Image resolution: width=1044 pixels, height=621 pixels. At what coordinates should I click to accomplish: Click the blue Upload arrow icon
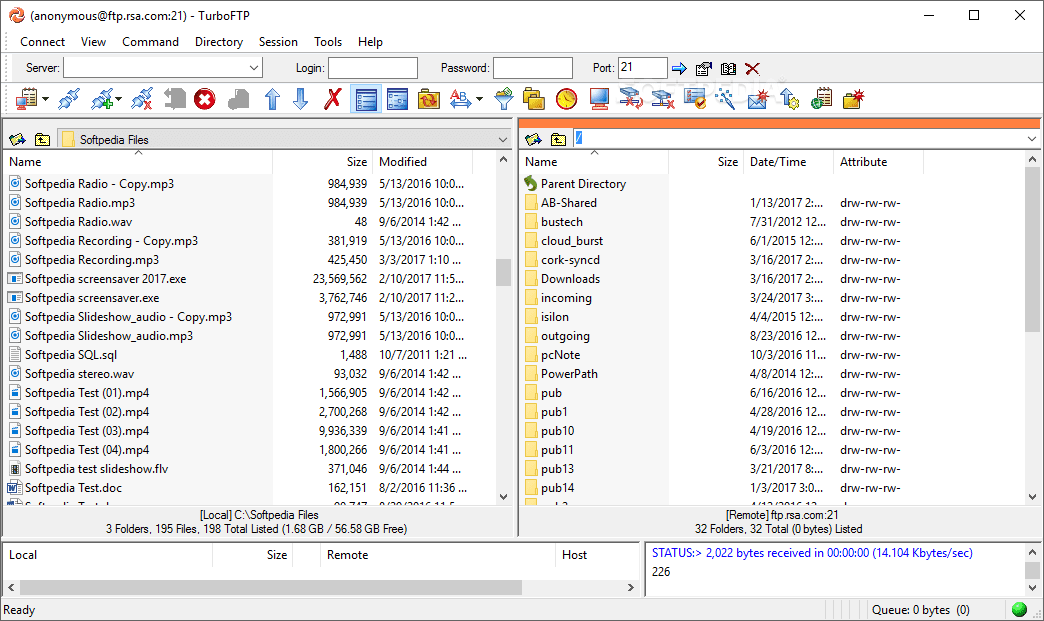[x=272, y=100]
